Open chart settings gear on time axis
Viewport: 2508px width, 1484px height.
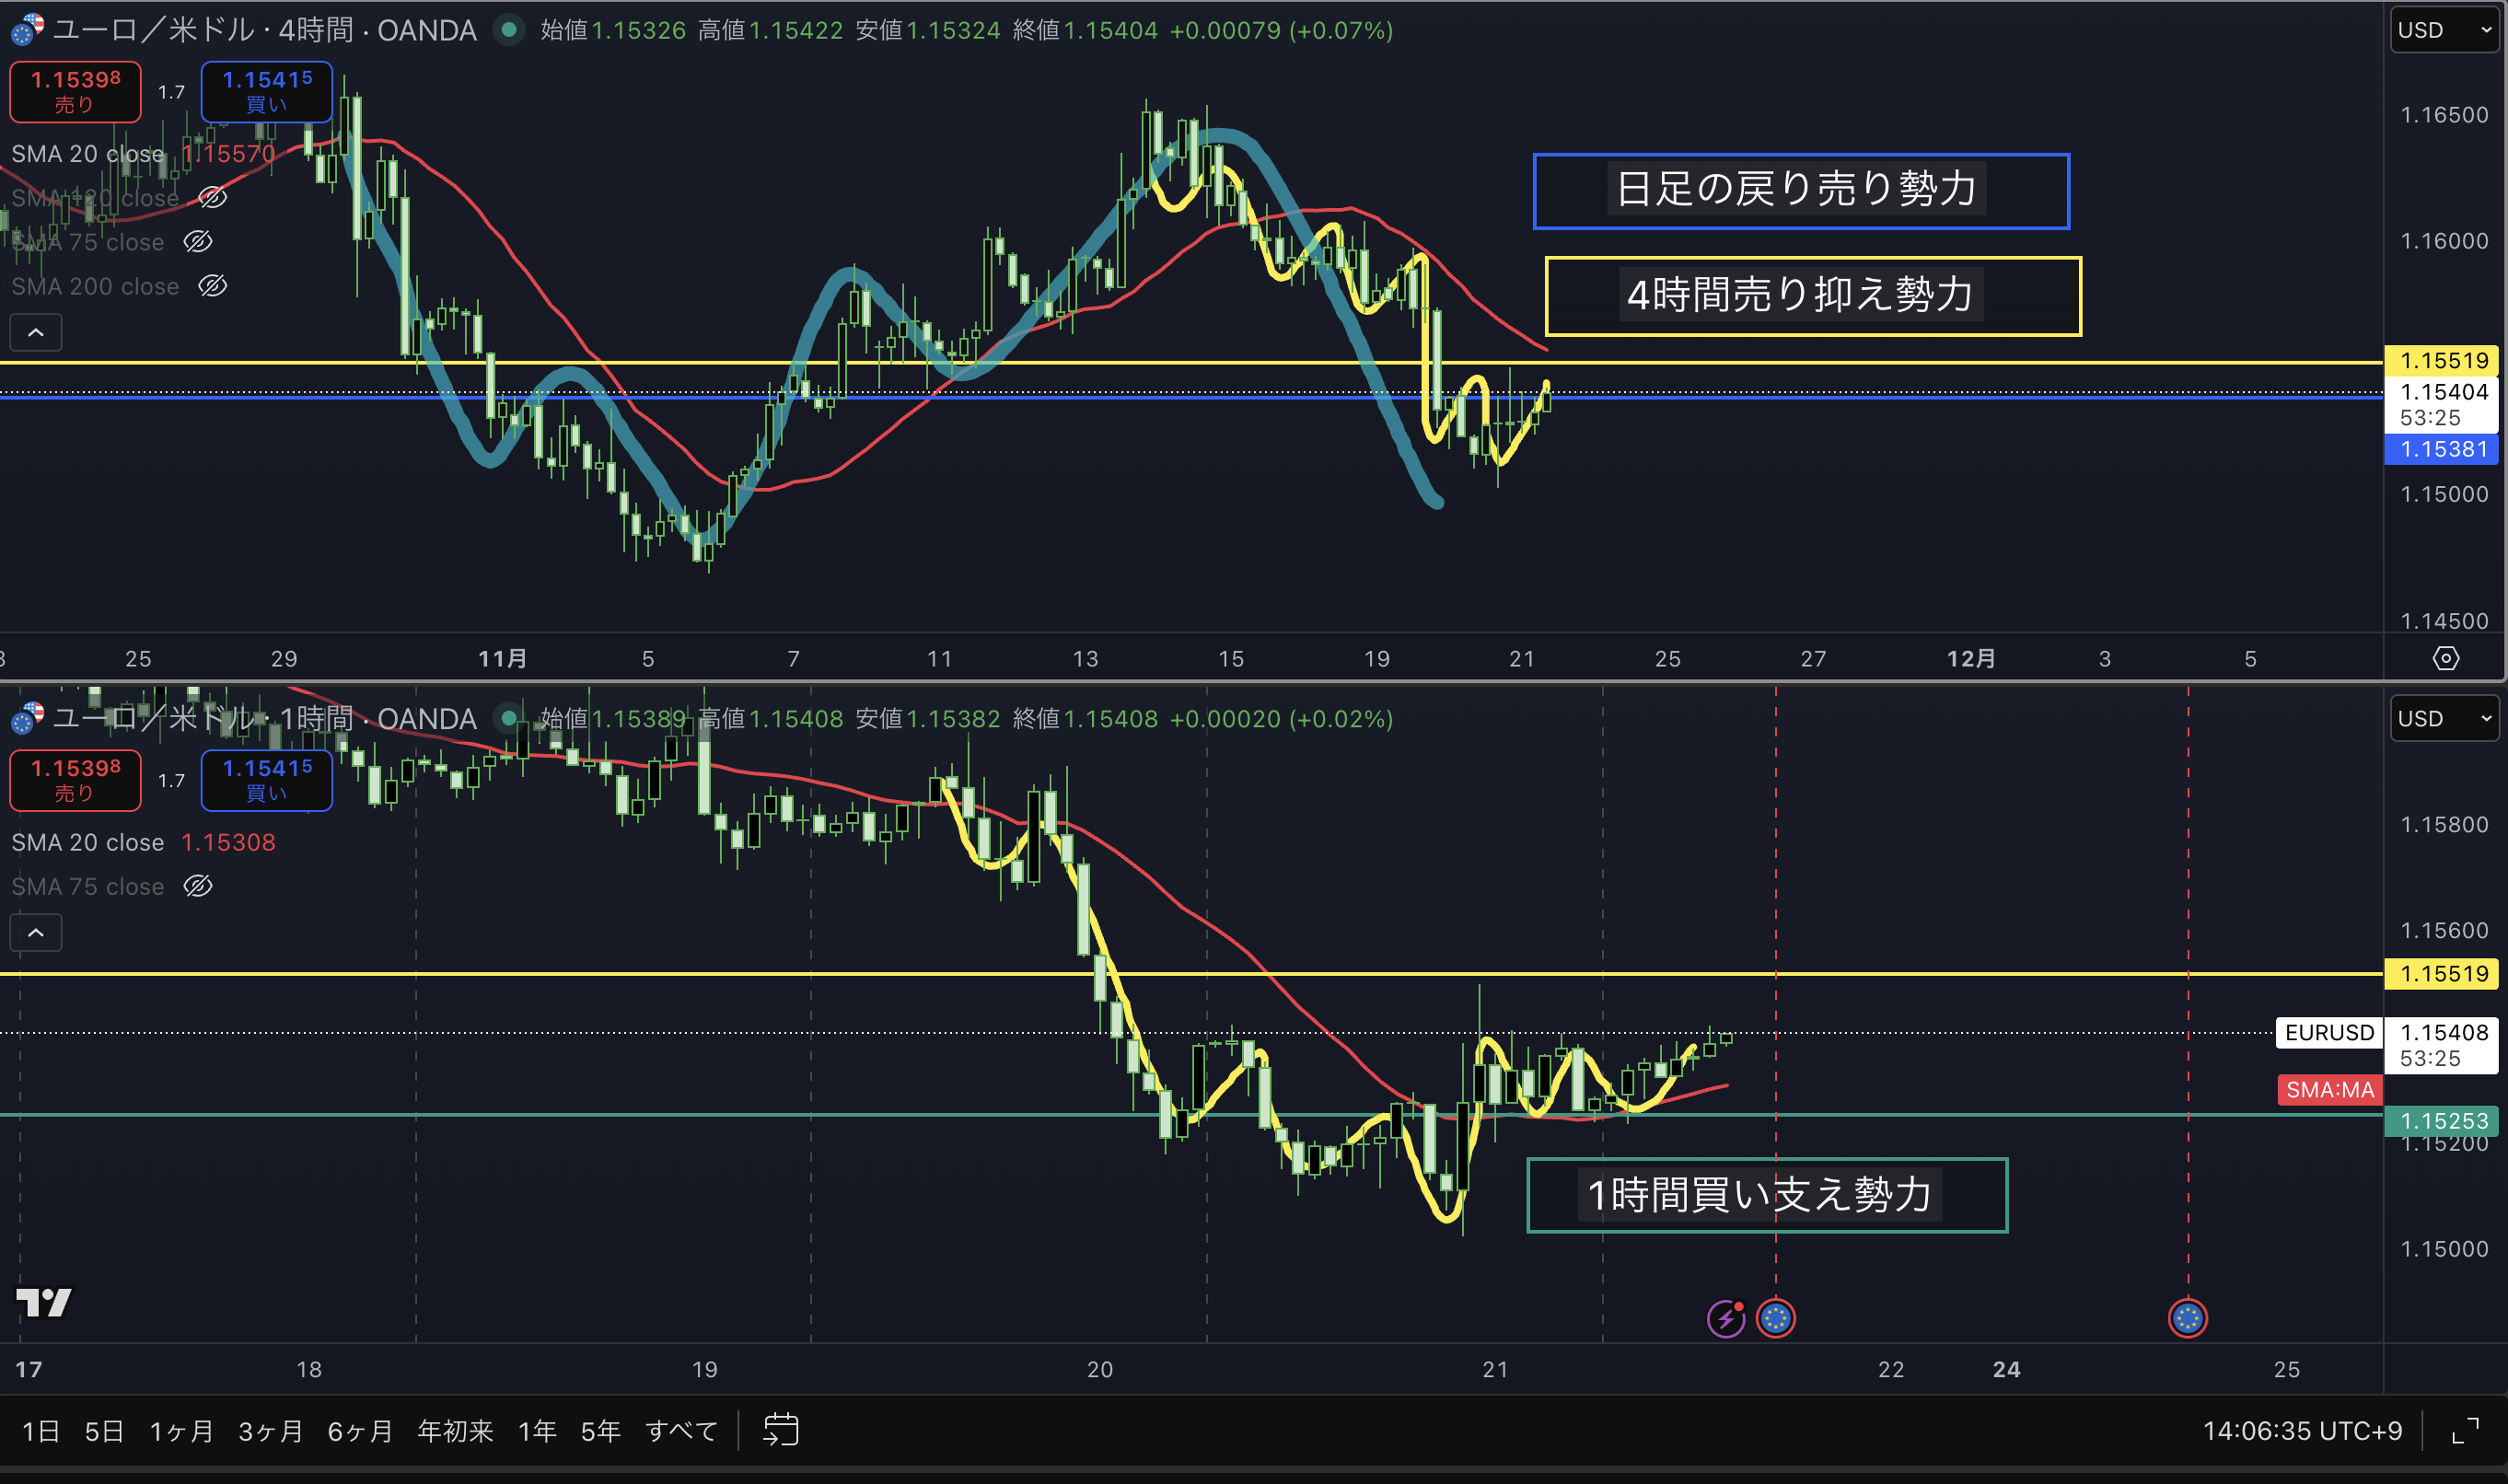pyautogui.click(x=2445, y=658)
